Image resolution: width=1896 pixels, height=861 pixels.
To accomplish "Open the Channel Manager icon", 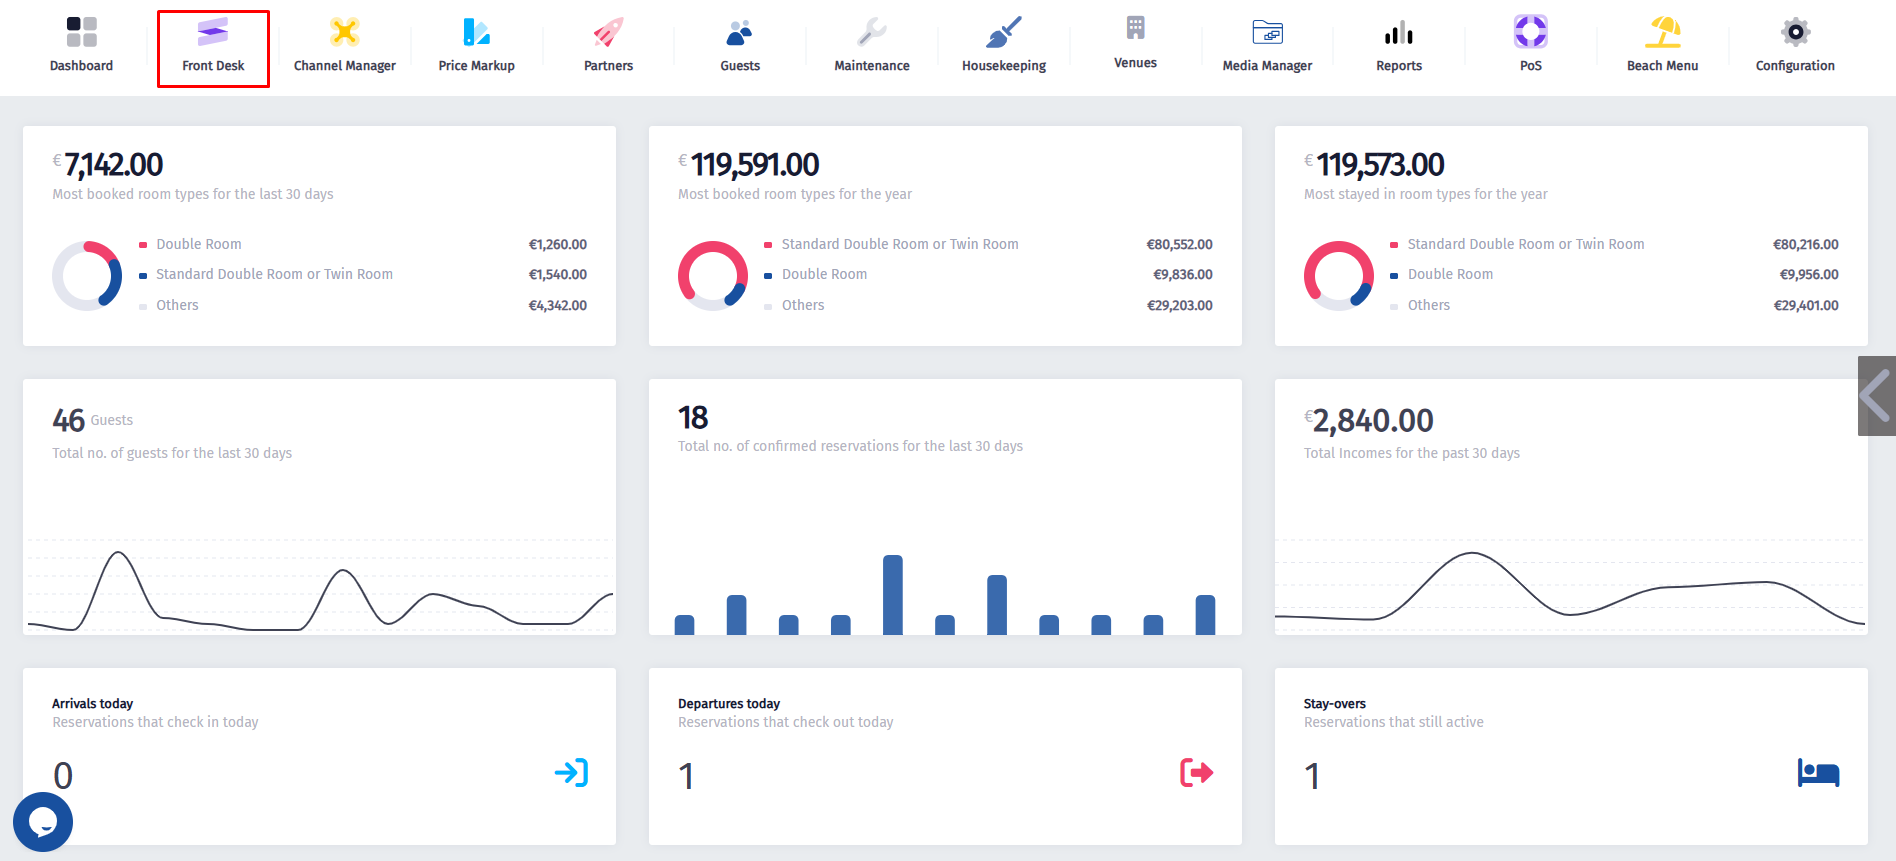I will [345, 32].
